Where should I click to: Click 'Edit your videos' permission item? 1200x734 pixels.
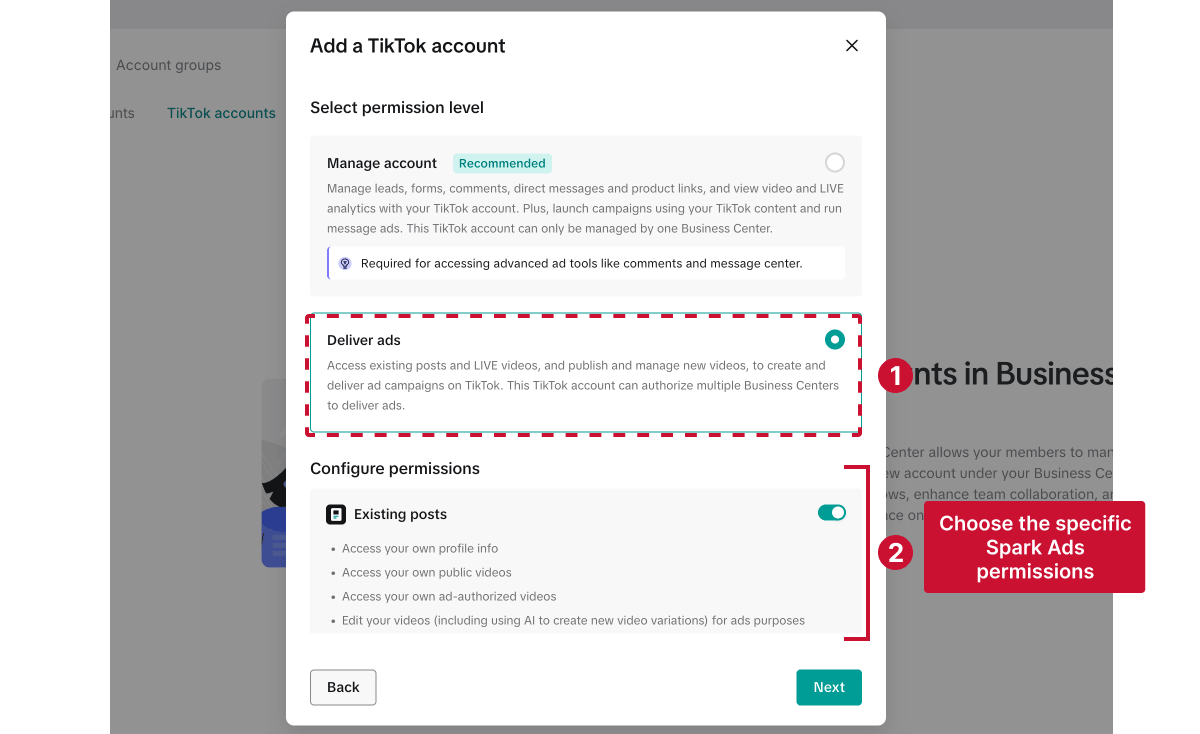(x=573, y=620)
